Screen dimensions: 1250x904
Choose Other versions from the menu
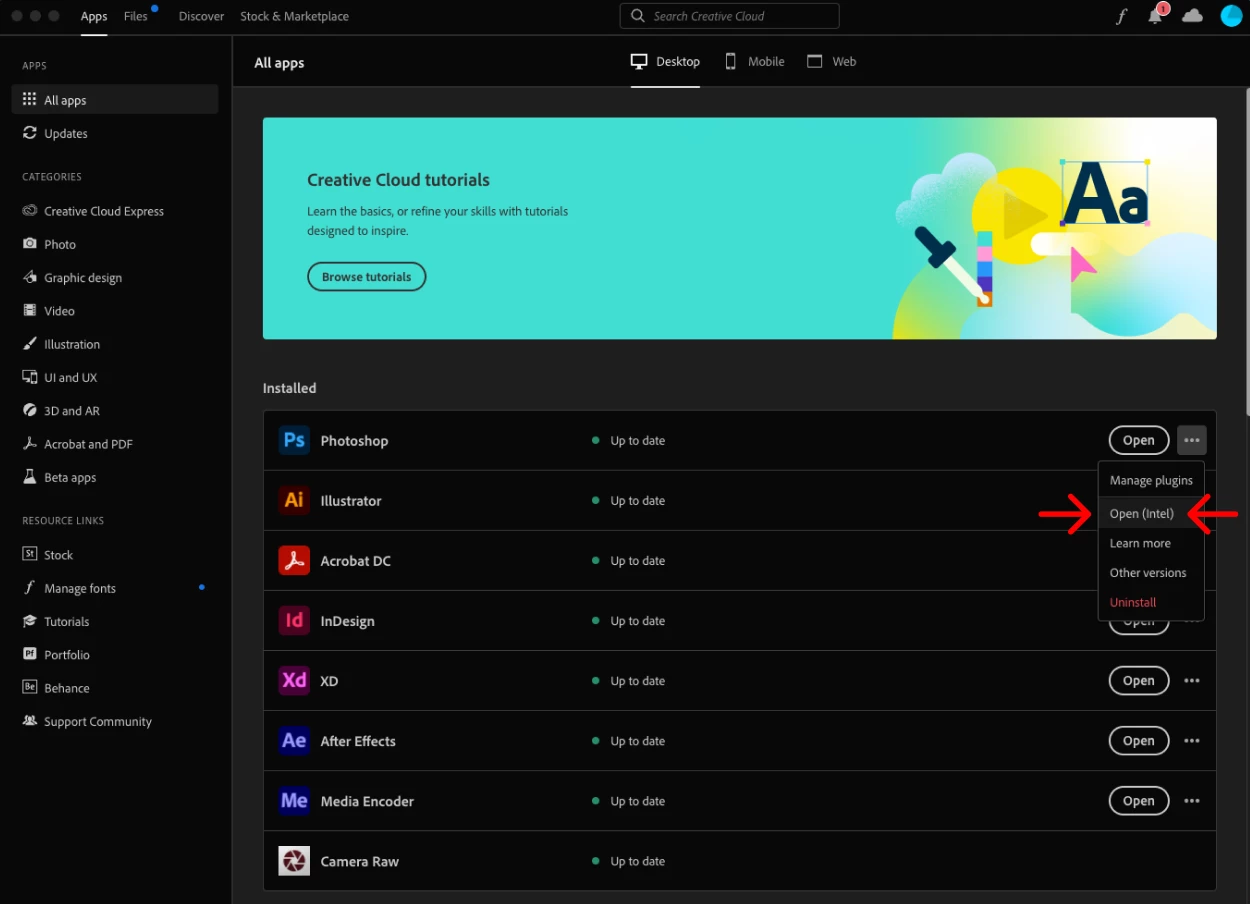(1151, 572)
